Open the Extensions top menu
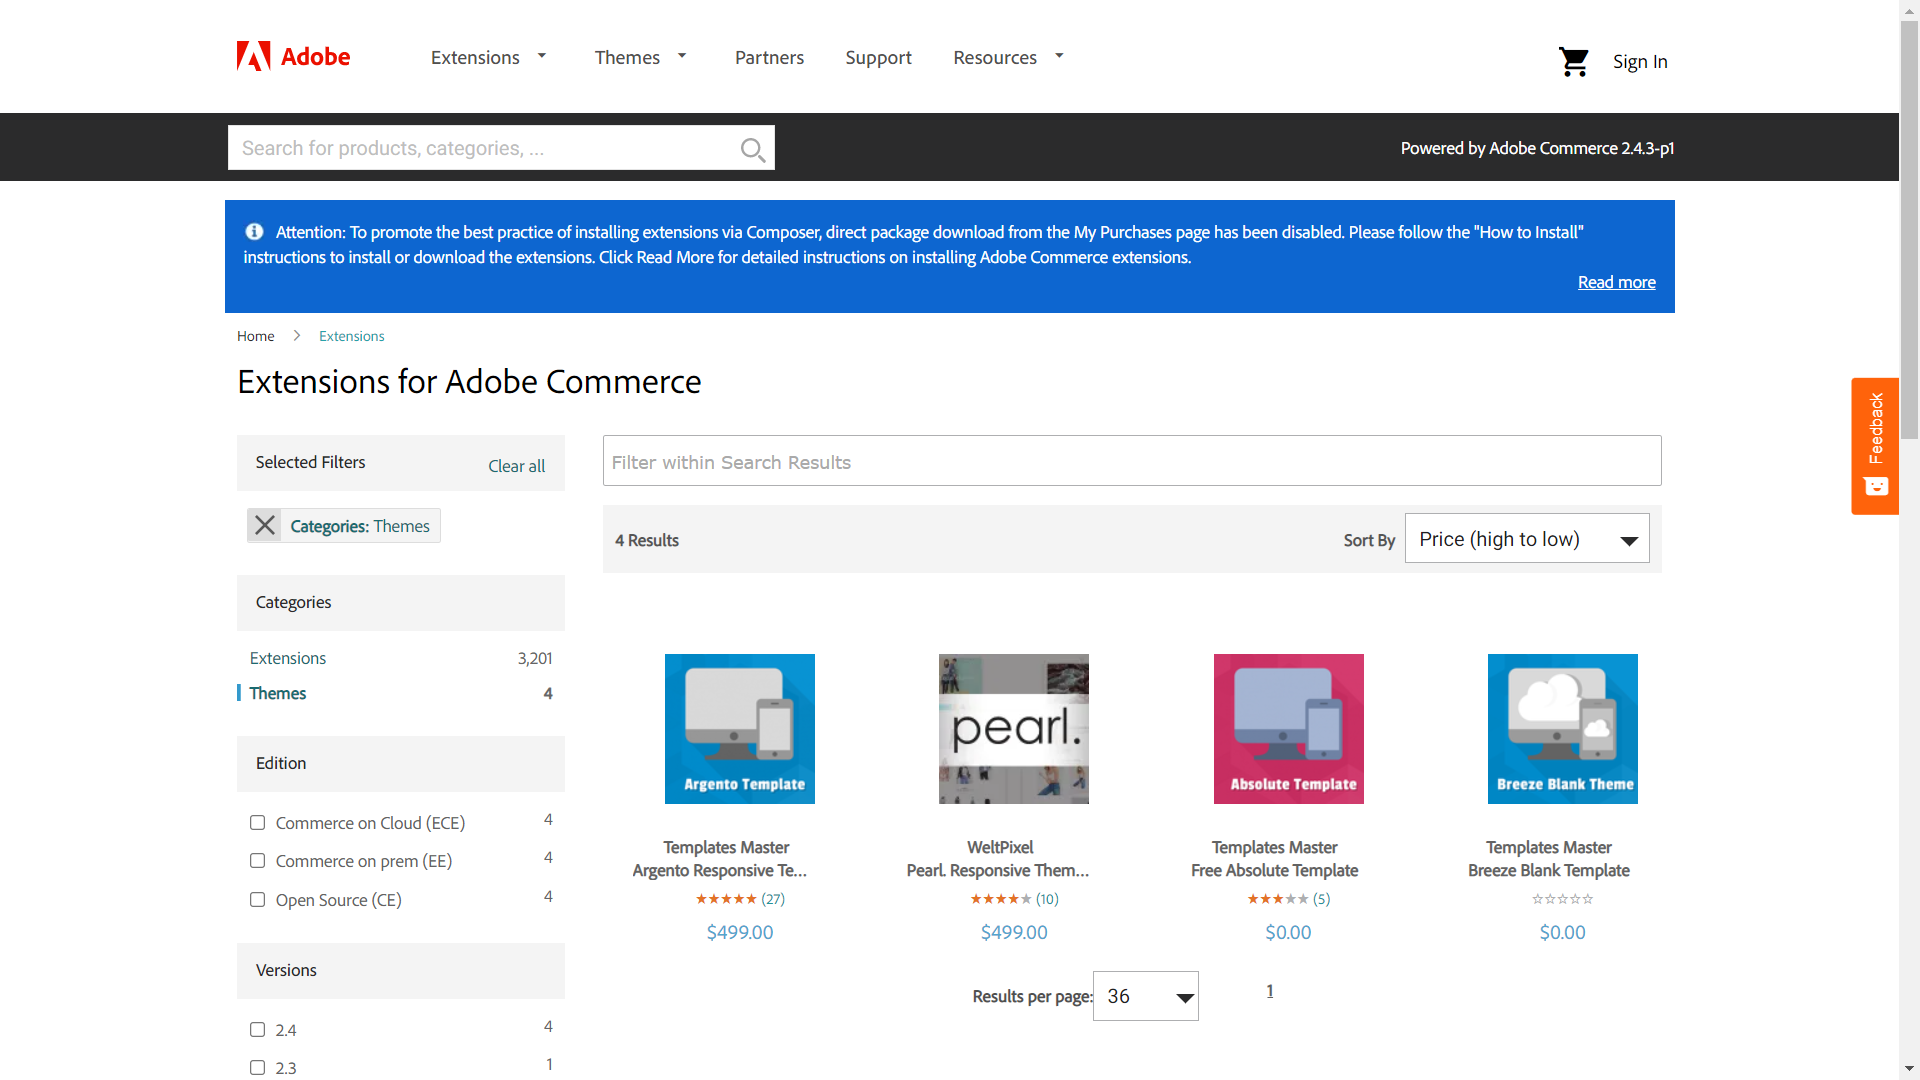Image resolution: width=1920 pixels, height=1080 pixels. pyautogui.click(x=475, y=58)
